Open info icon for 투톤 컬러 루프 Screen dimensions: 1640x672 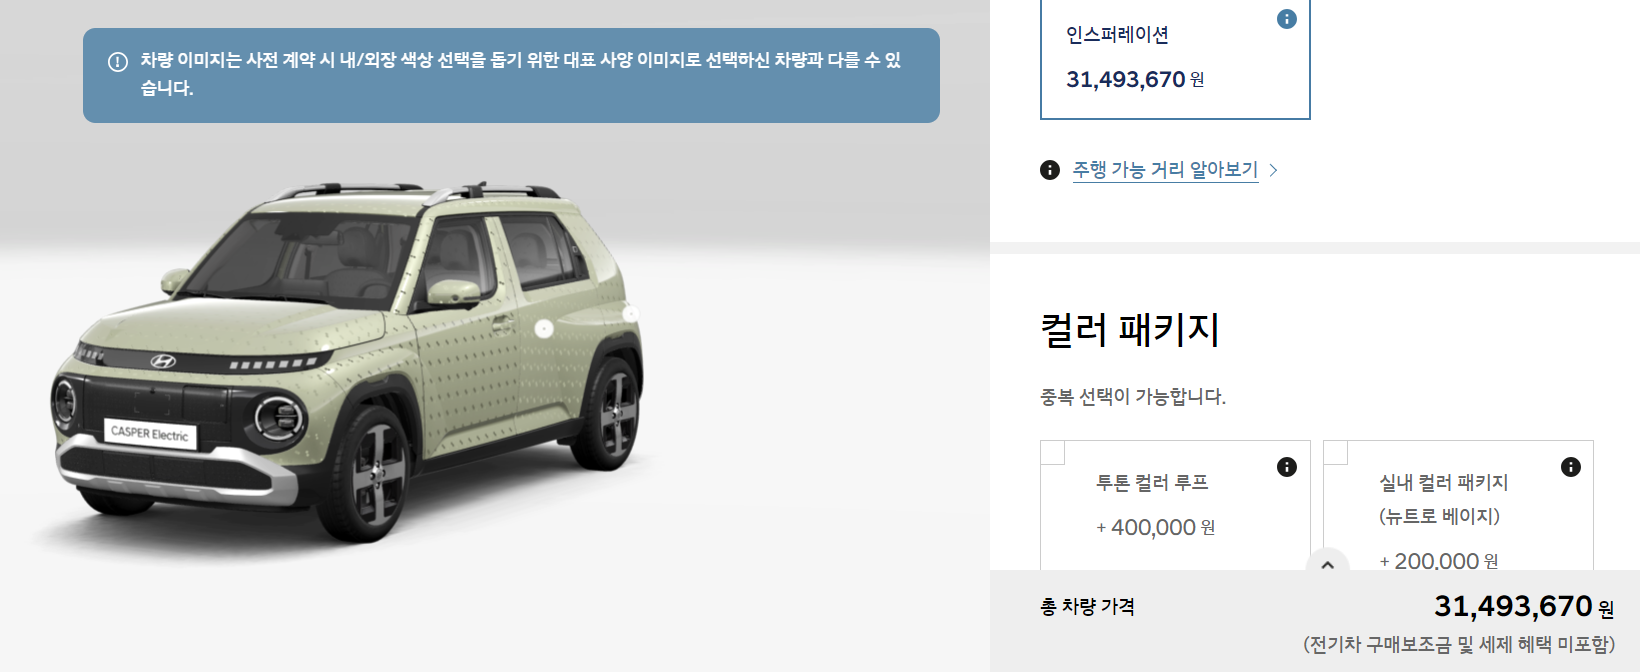[x=1287, y=467]
